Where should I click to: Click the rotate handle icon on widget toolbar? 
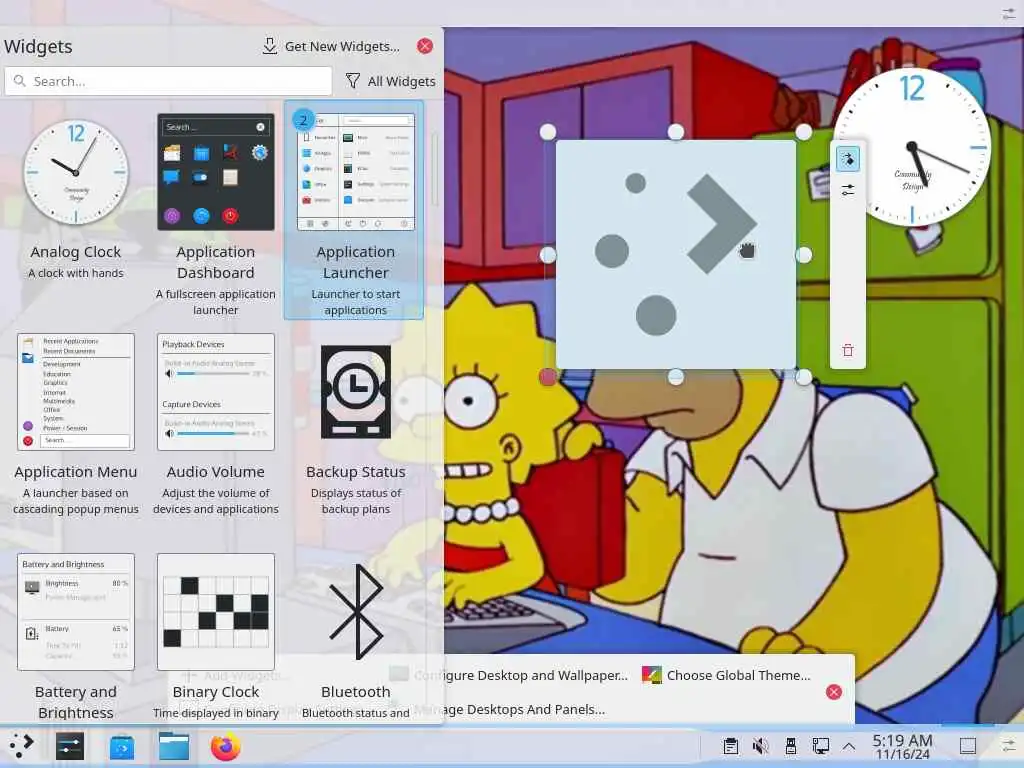(x=848, y=159)
